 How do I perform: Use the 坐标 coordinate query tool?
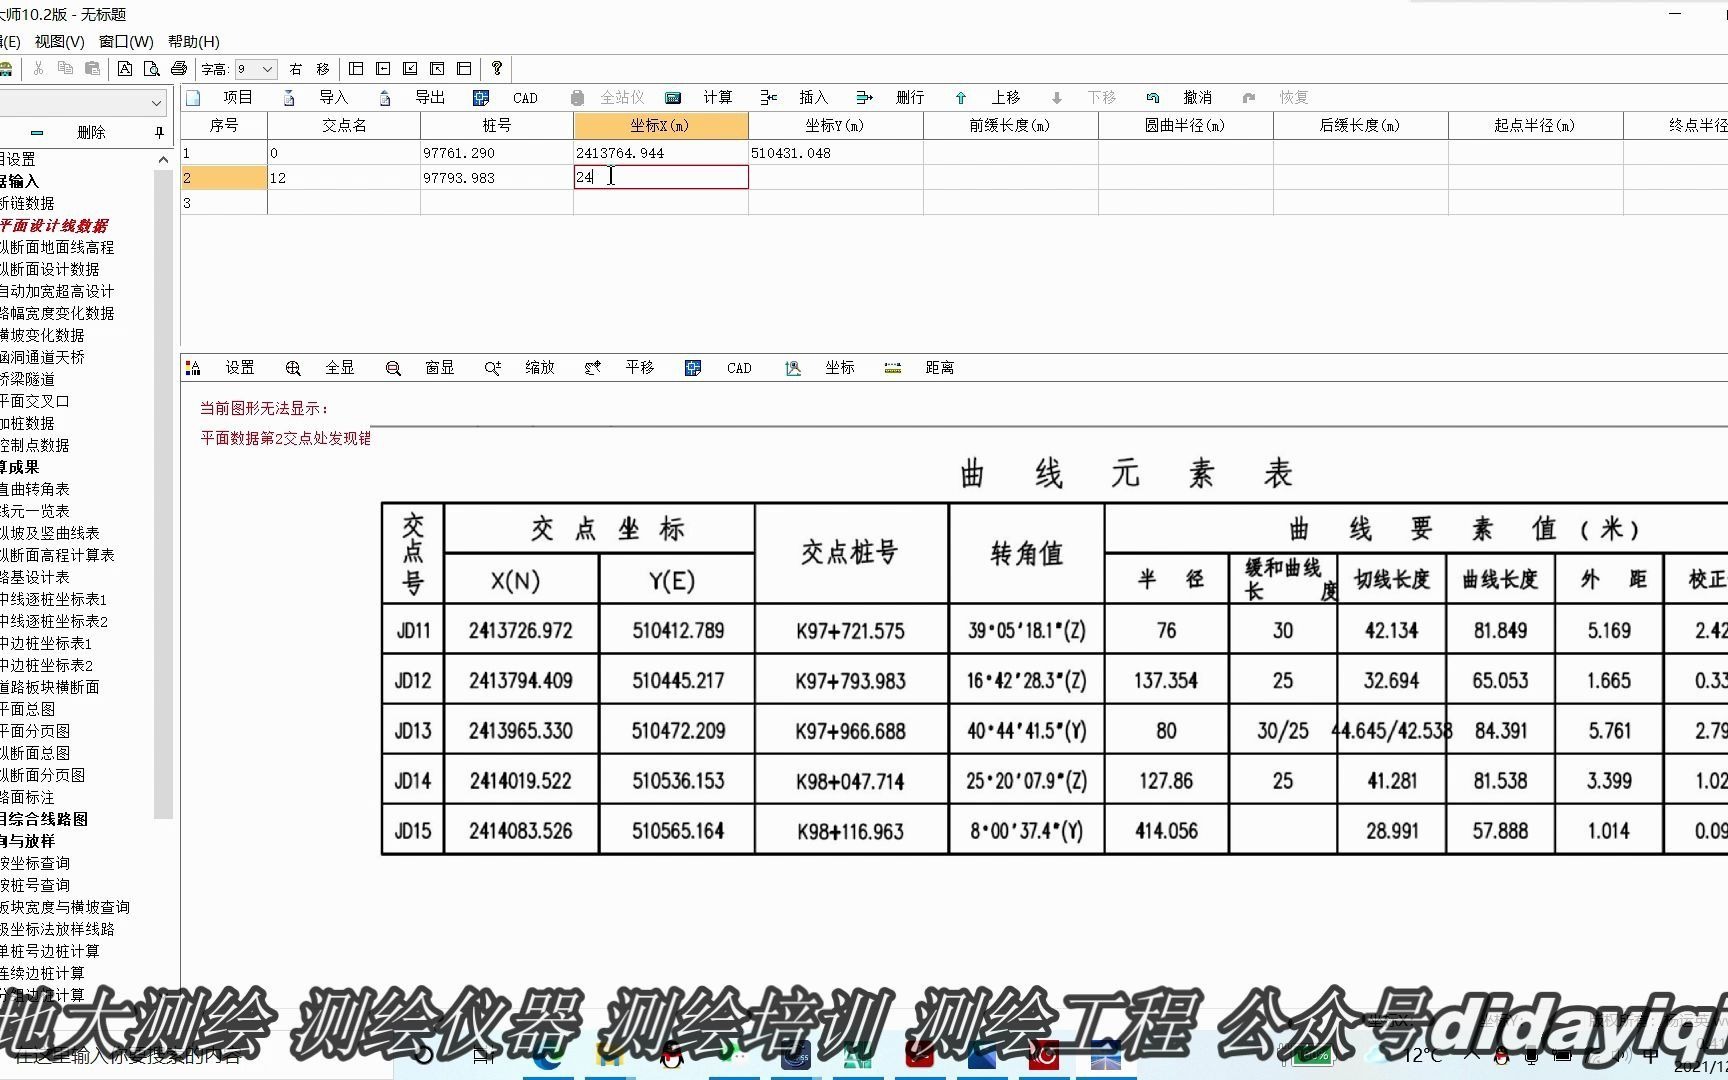[839, 367]
